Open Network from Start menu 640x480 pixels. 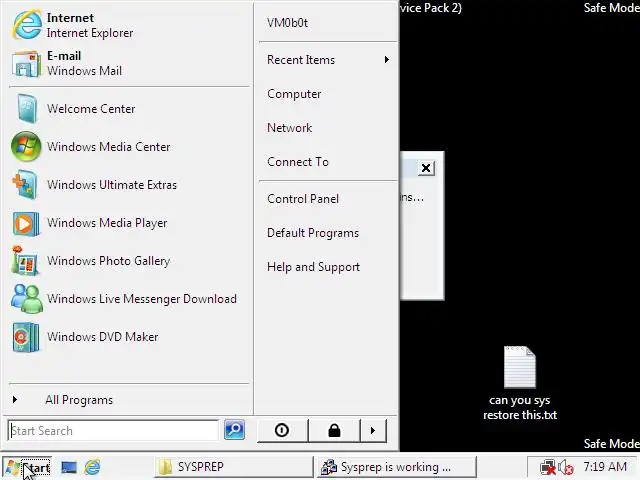pyautogui.click(x=290, y=128)
